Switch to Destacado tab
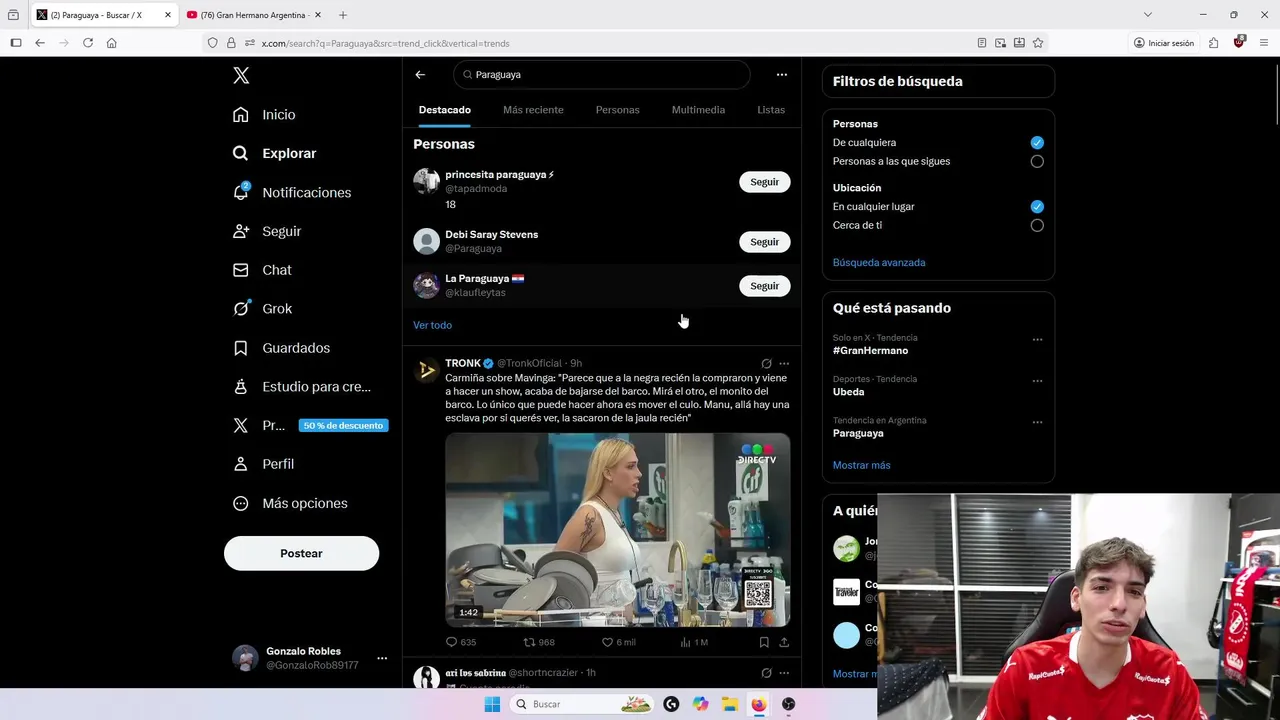The width and height of the screenshot is (1280, 720). pyautogui.click(x=445, y=110)
